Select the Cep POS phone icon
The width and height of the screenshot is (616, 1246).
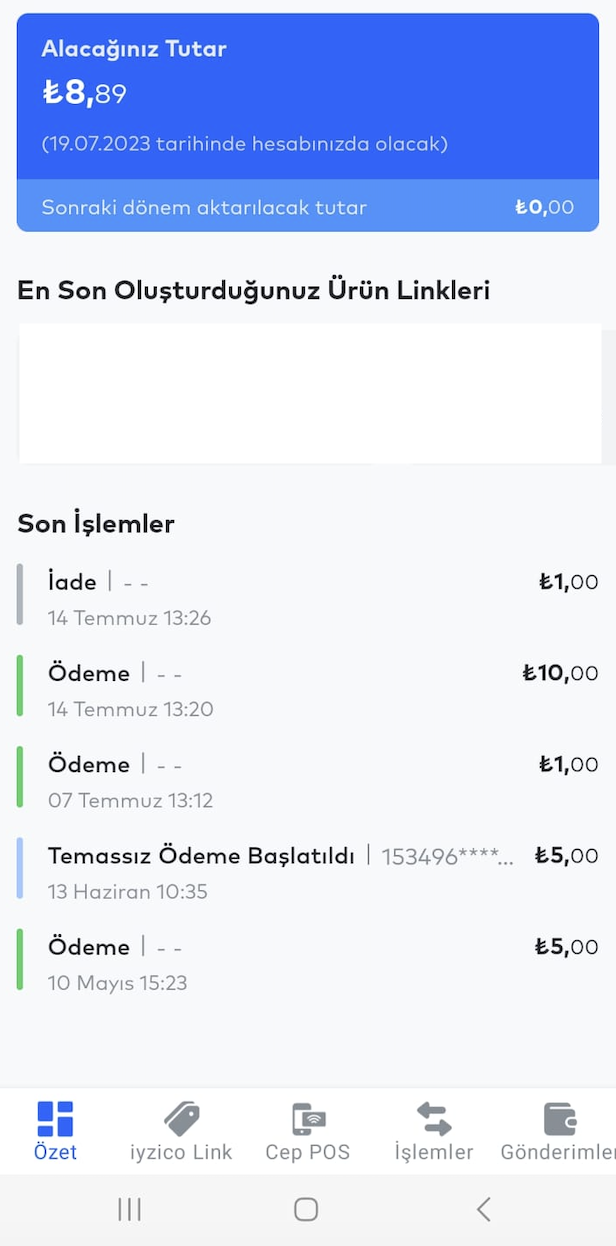point(308,1119)
